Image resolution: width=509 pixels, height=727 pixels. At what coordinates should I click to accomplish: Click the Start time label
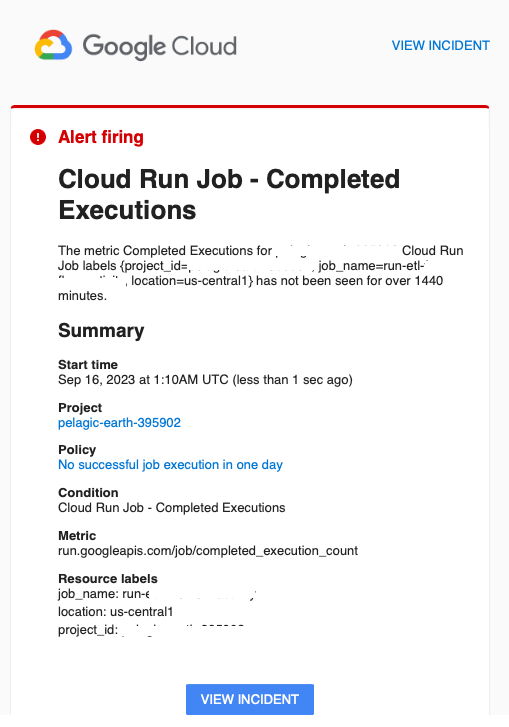pos(88,364)
